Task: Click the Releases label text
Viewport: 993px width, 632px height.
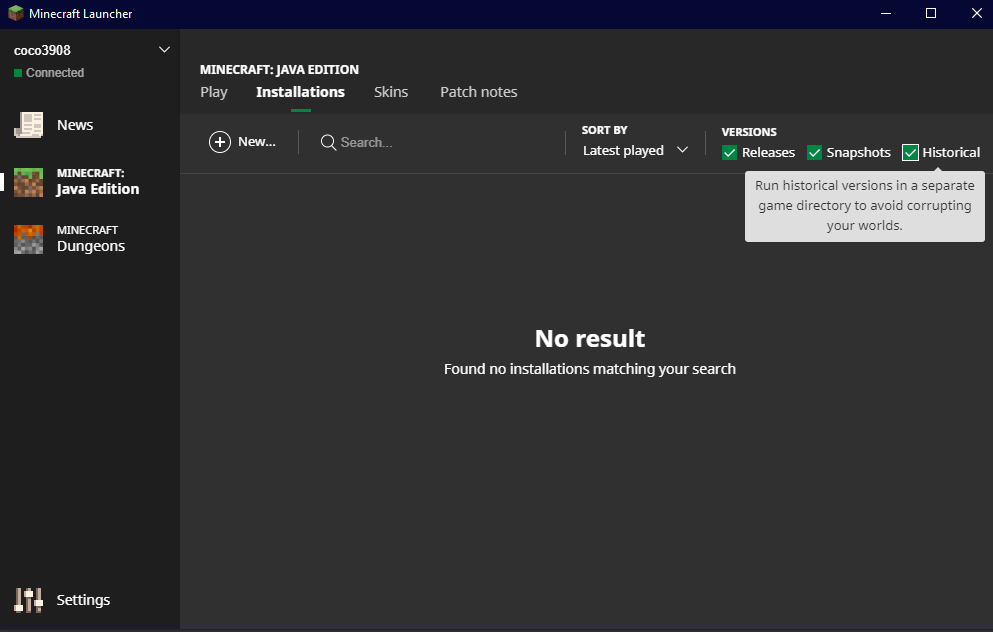Action: coord(768,153)
